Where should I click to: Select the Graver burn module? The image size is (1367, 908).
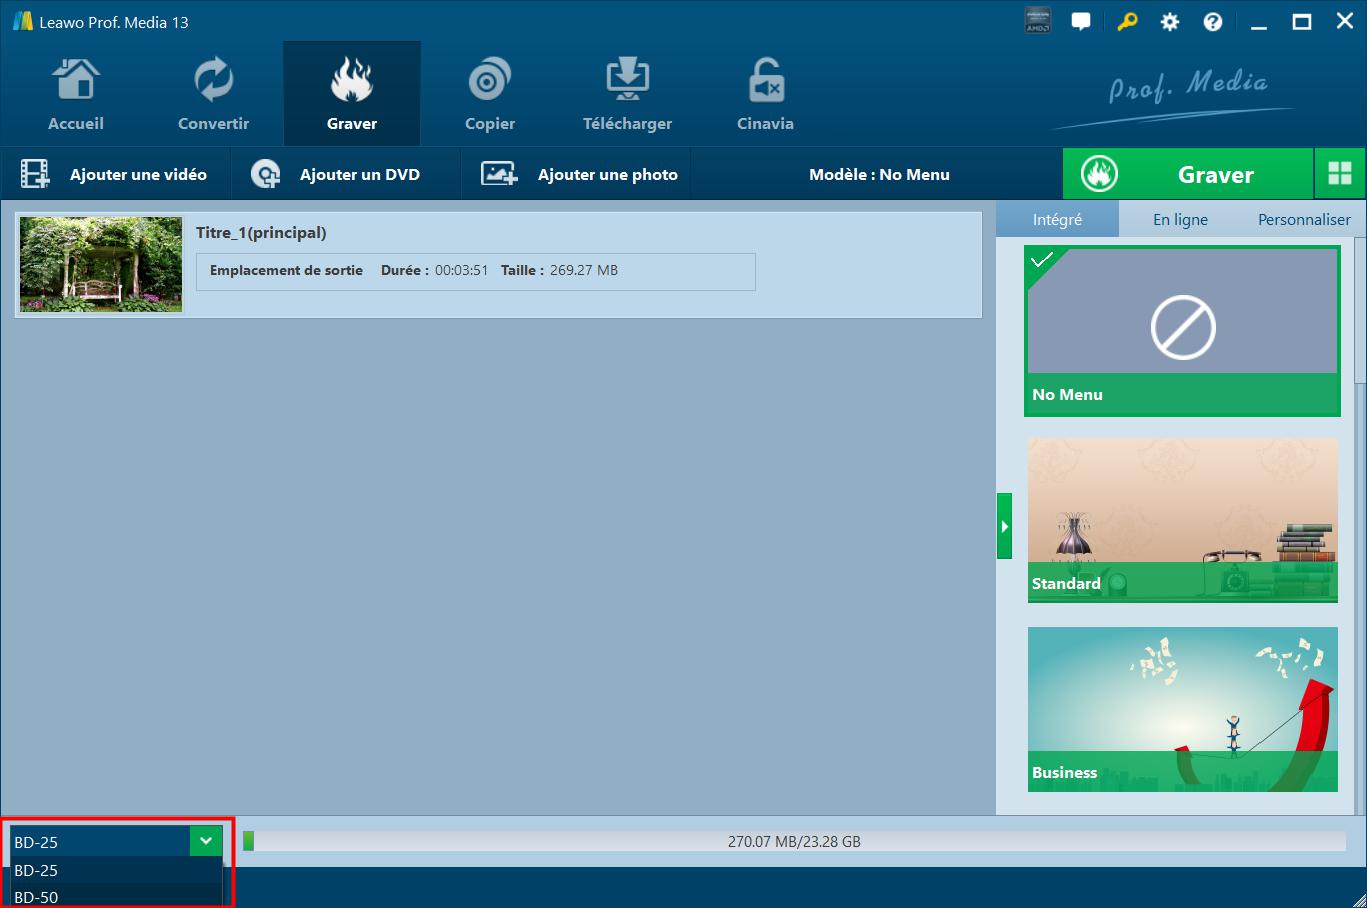pos(352,94)
